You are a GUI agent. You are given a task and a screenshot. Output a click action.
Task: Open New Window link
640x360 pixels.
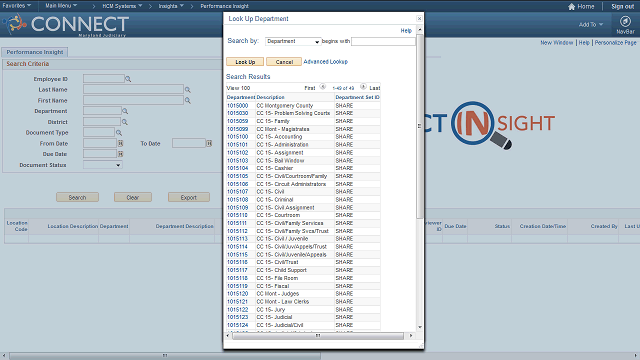[x=557, y=42]
